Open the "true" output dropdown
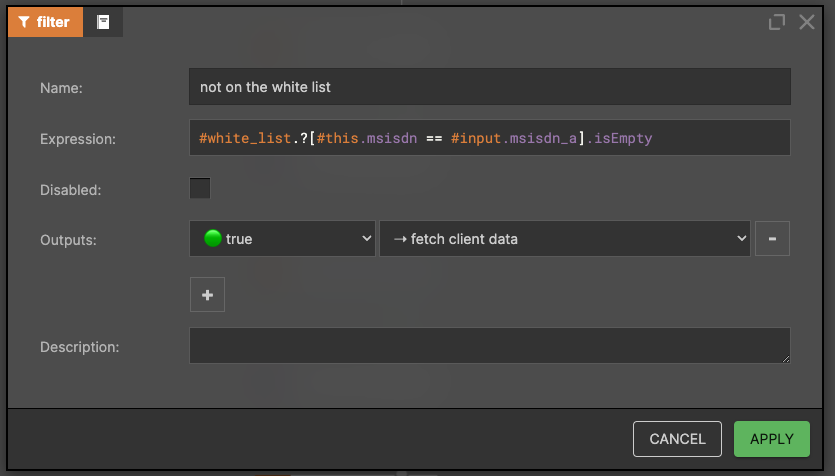This screenshot has height=476, width=835. click(282, 239)
